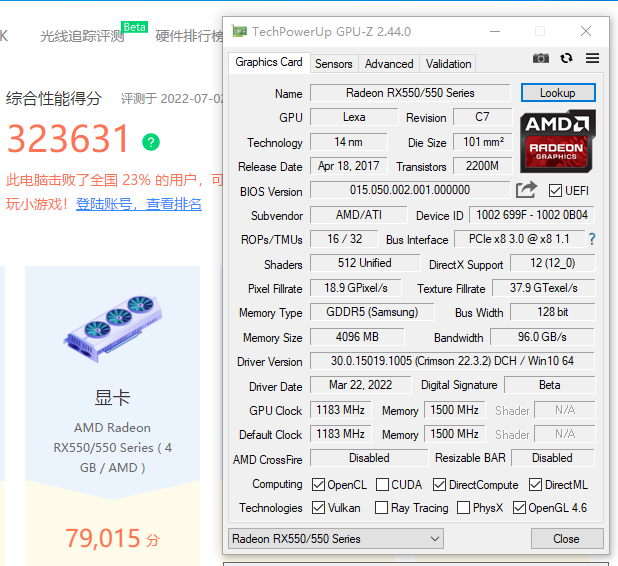Click the Name field Radeon RX550/550 Series
618x566 pixels.
point(410,93)
